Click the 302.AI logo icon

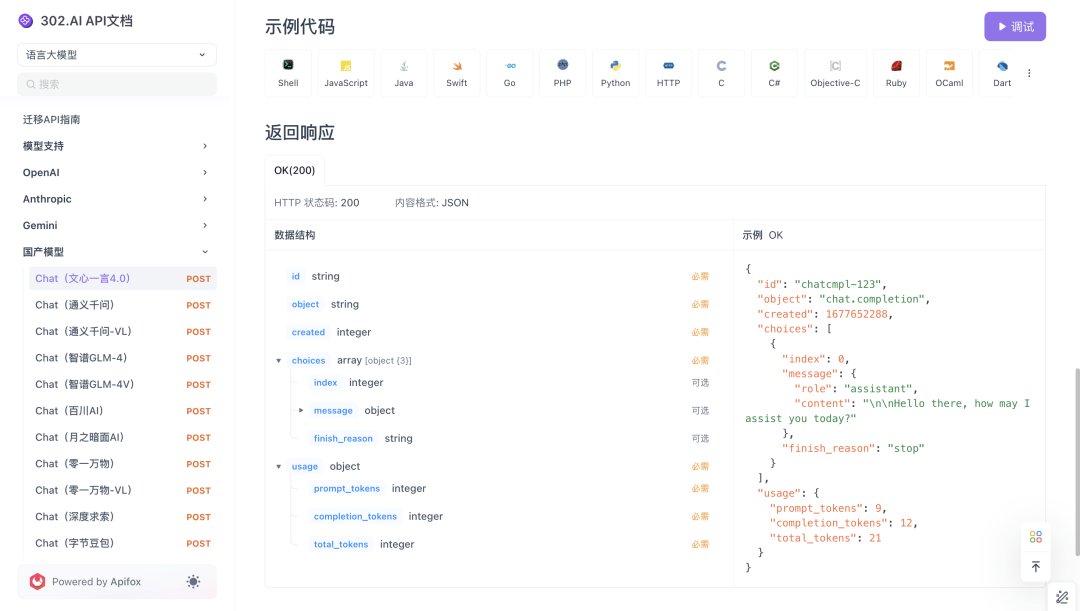[x=25, y=21]
